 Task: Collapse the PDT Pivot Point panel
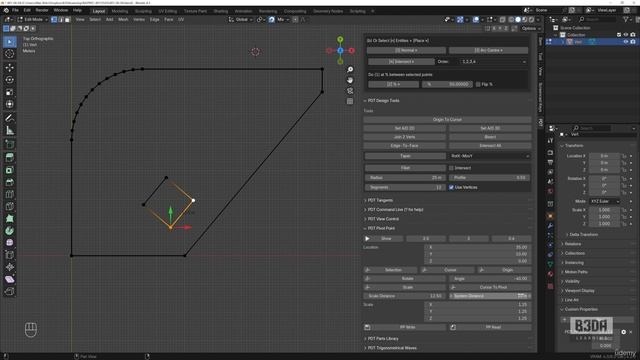click(x=381, y=229)
